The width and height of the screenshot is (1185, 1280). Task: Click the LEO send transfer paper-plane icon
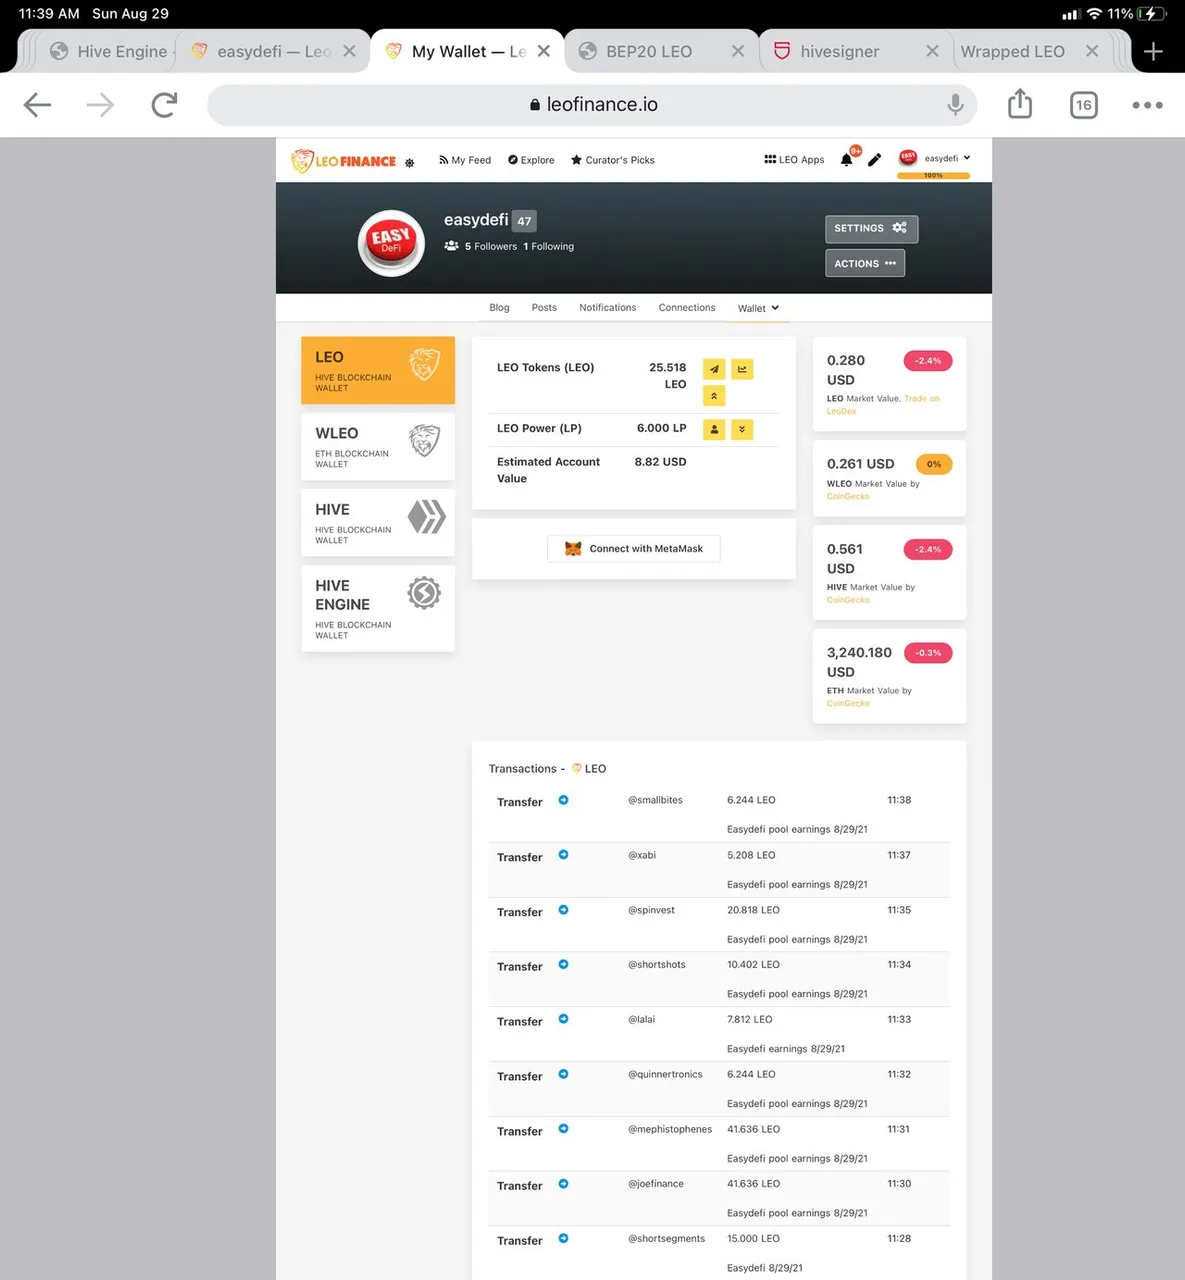click(x=714, y=369)
